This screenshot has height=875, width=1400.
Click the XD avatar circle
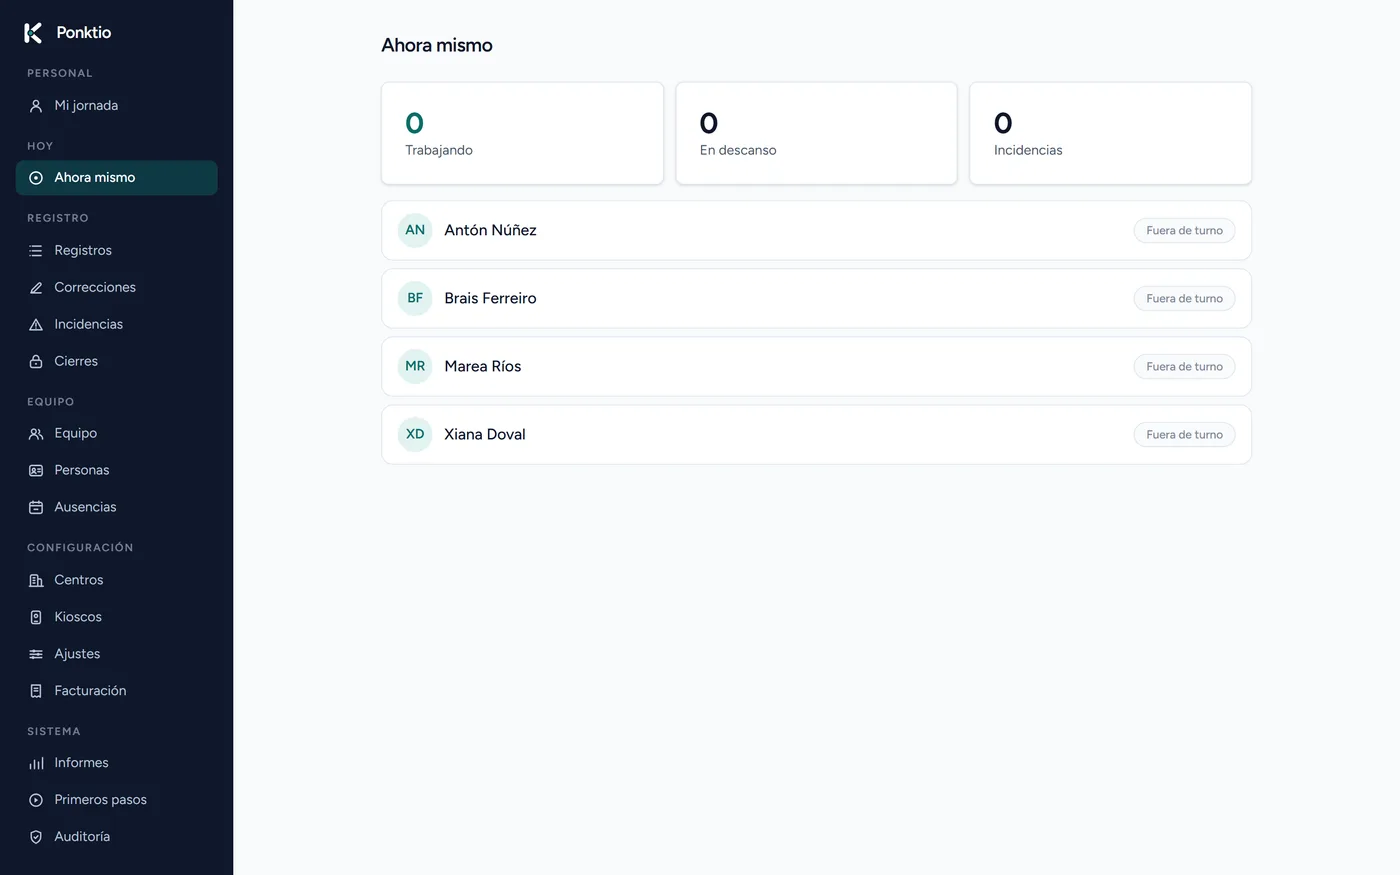coord(415,435)
